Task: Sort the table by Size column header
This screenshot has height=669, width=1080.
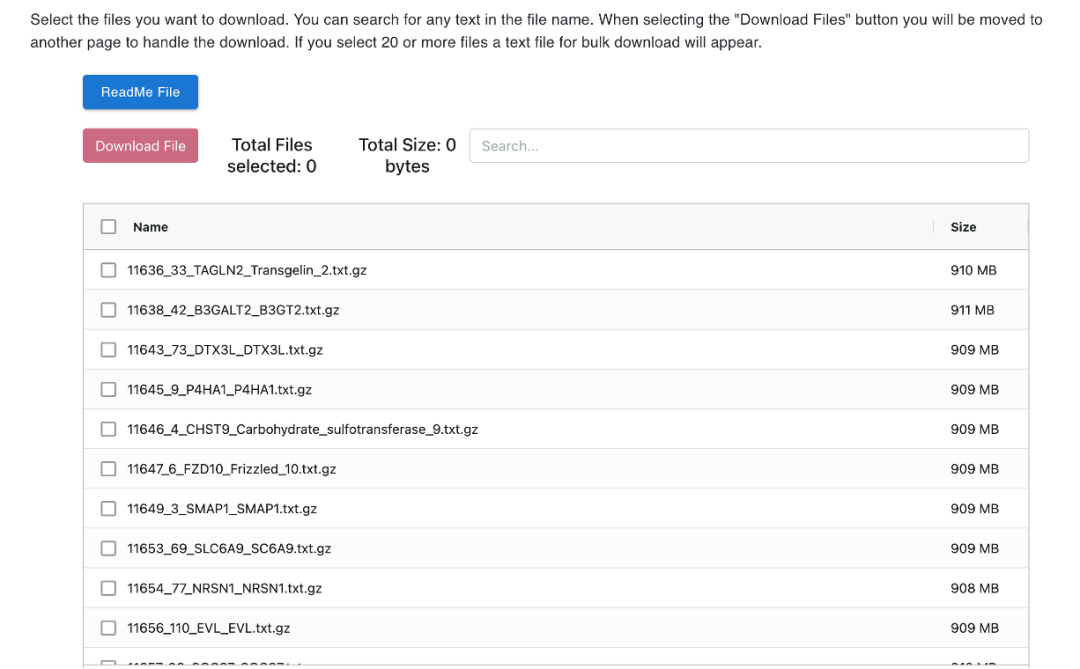Action: click(963, 227)
